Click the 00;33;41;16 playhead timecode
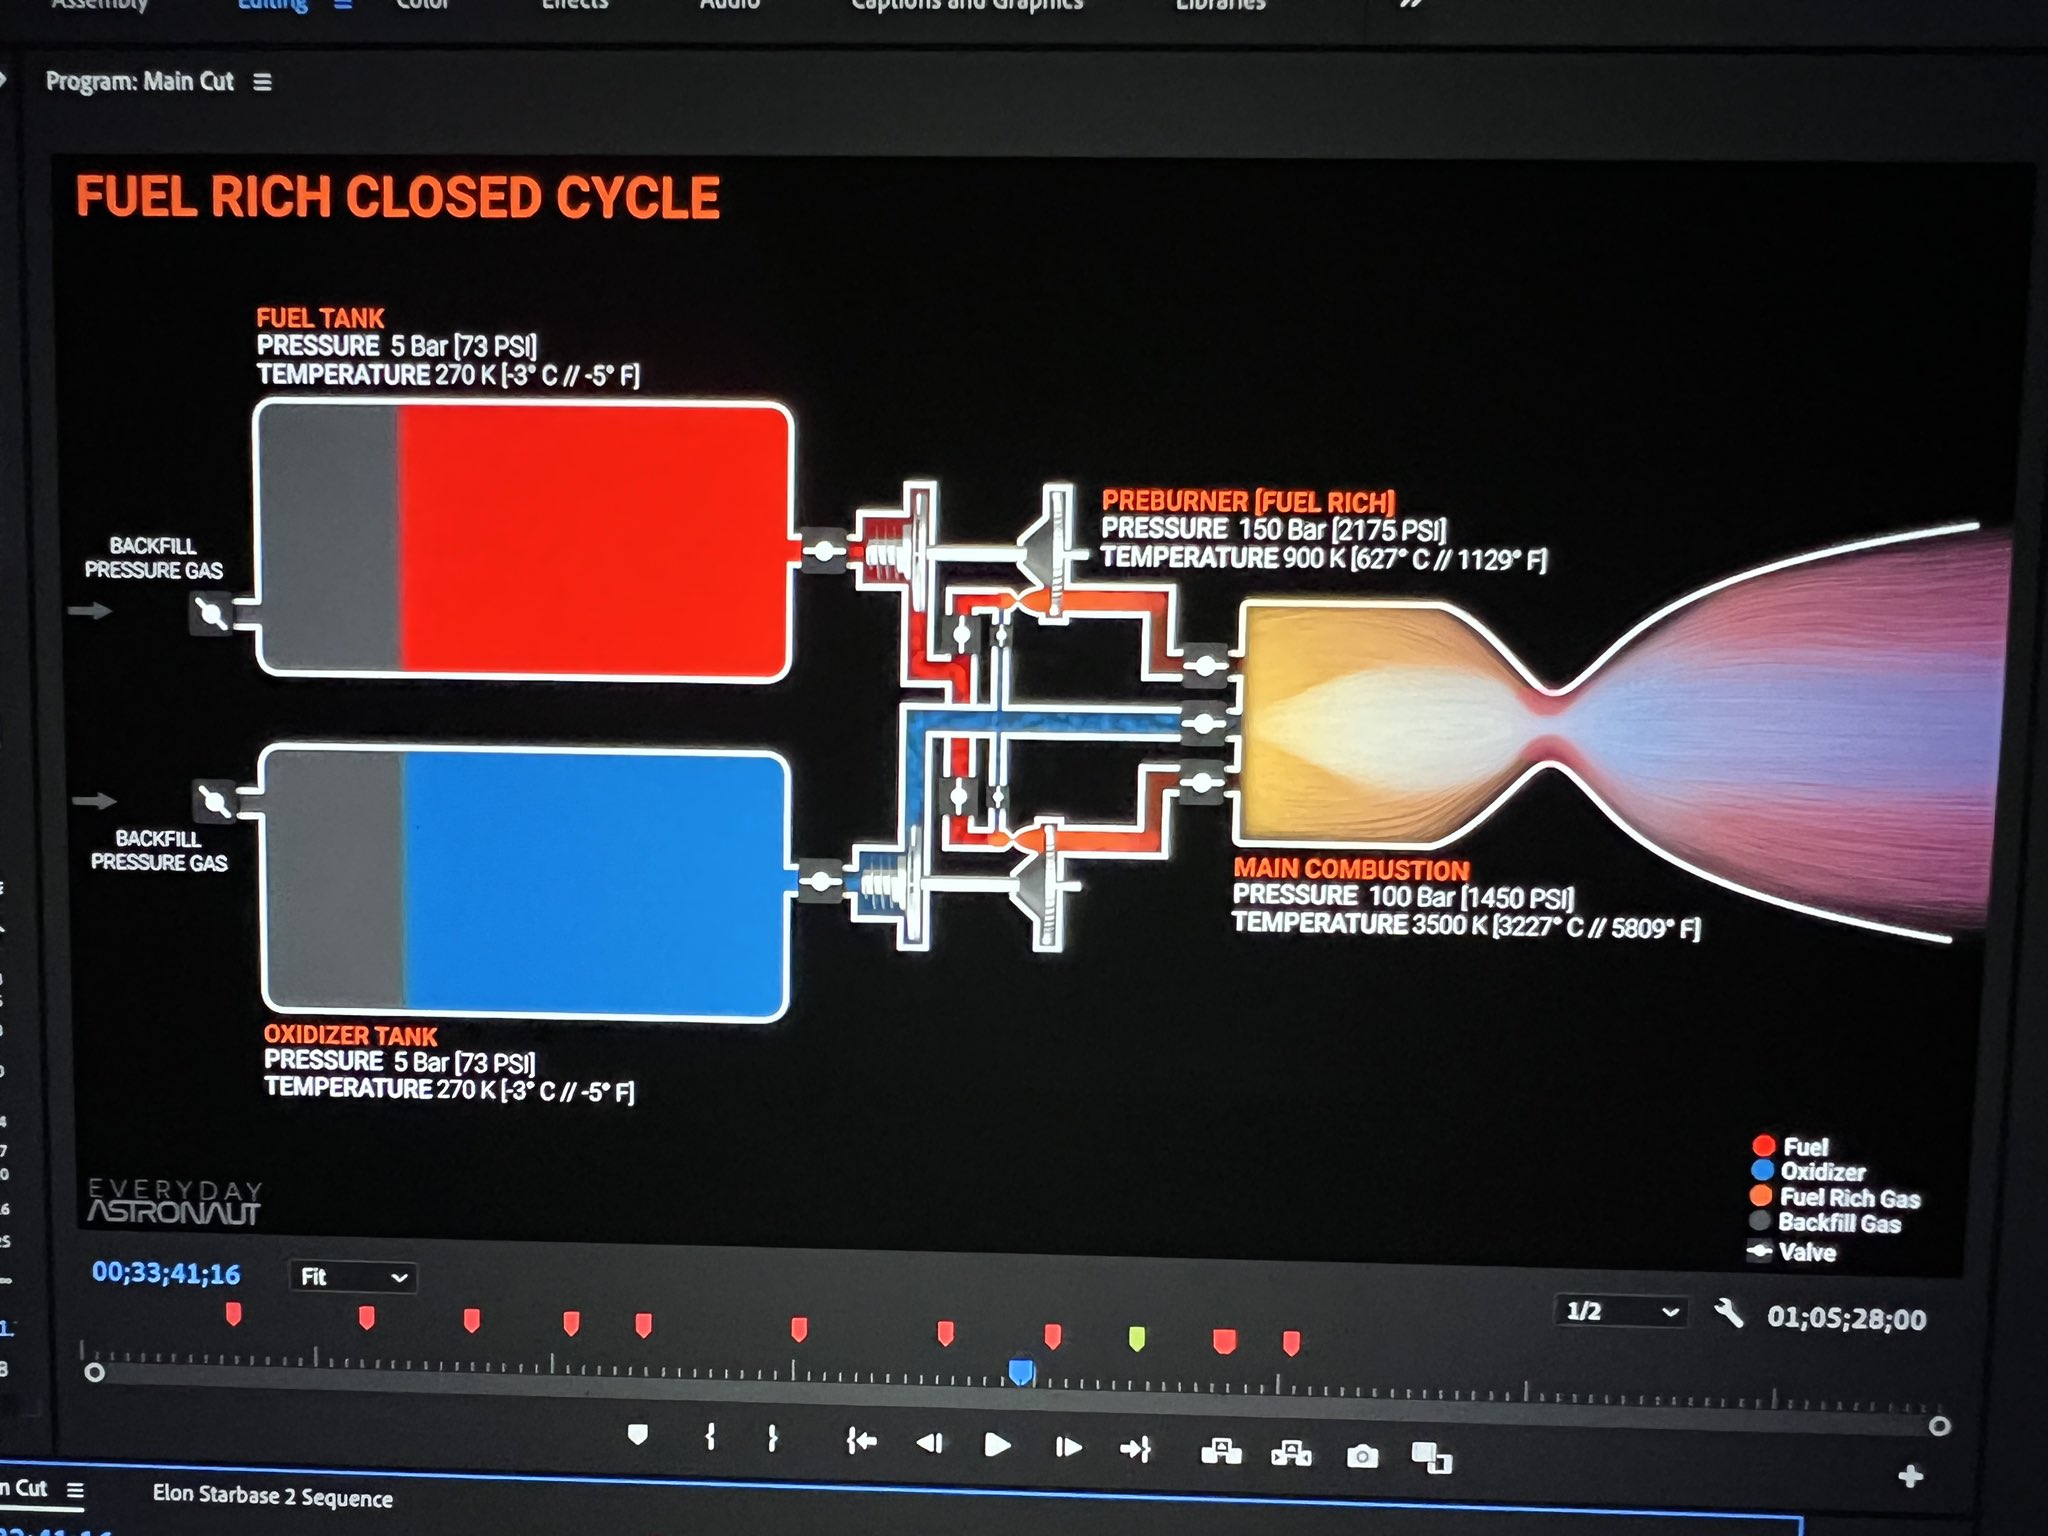2048x1536 pixels. 166,1273
